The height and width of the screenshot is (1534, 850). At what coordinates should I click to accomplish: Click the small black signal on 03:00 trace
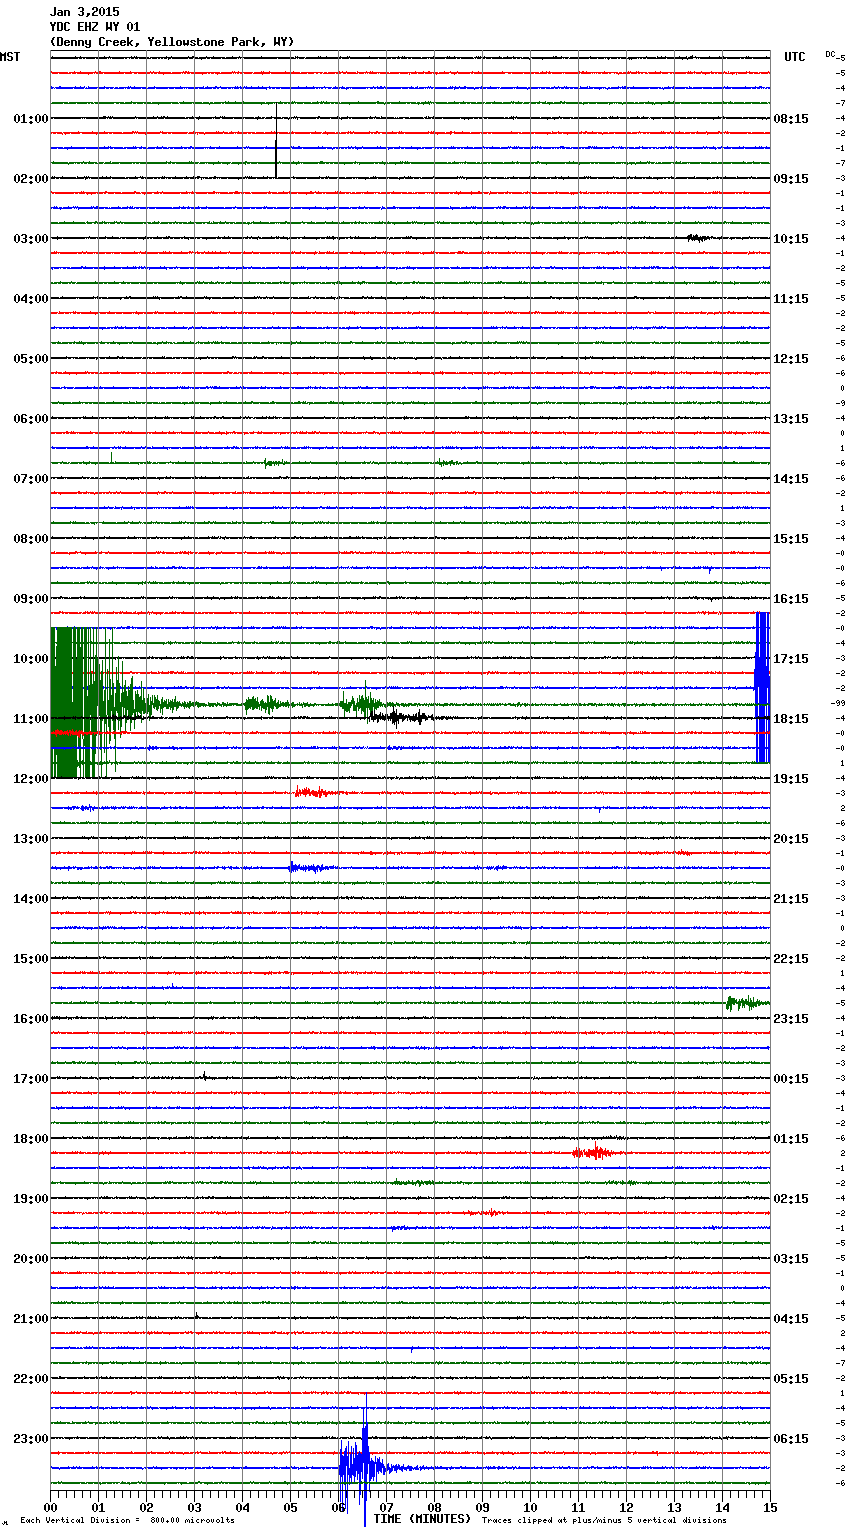pyautogui.click(x=698, y=238)
